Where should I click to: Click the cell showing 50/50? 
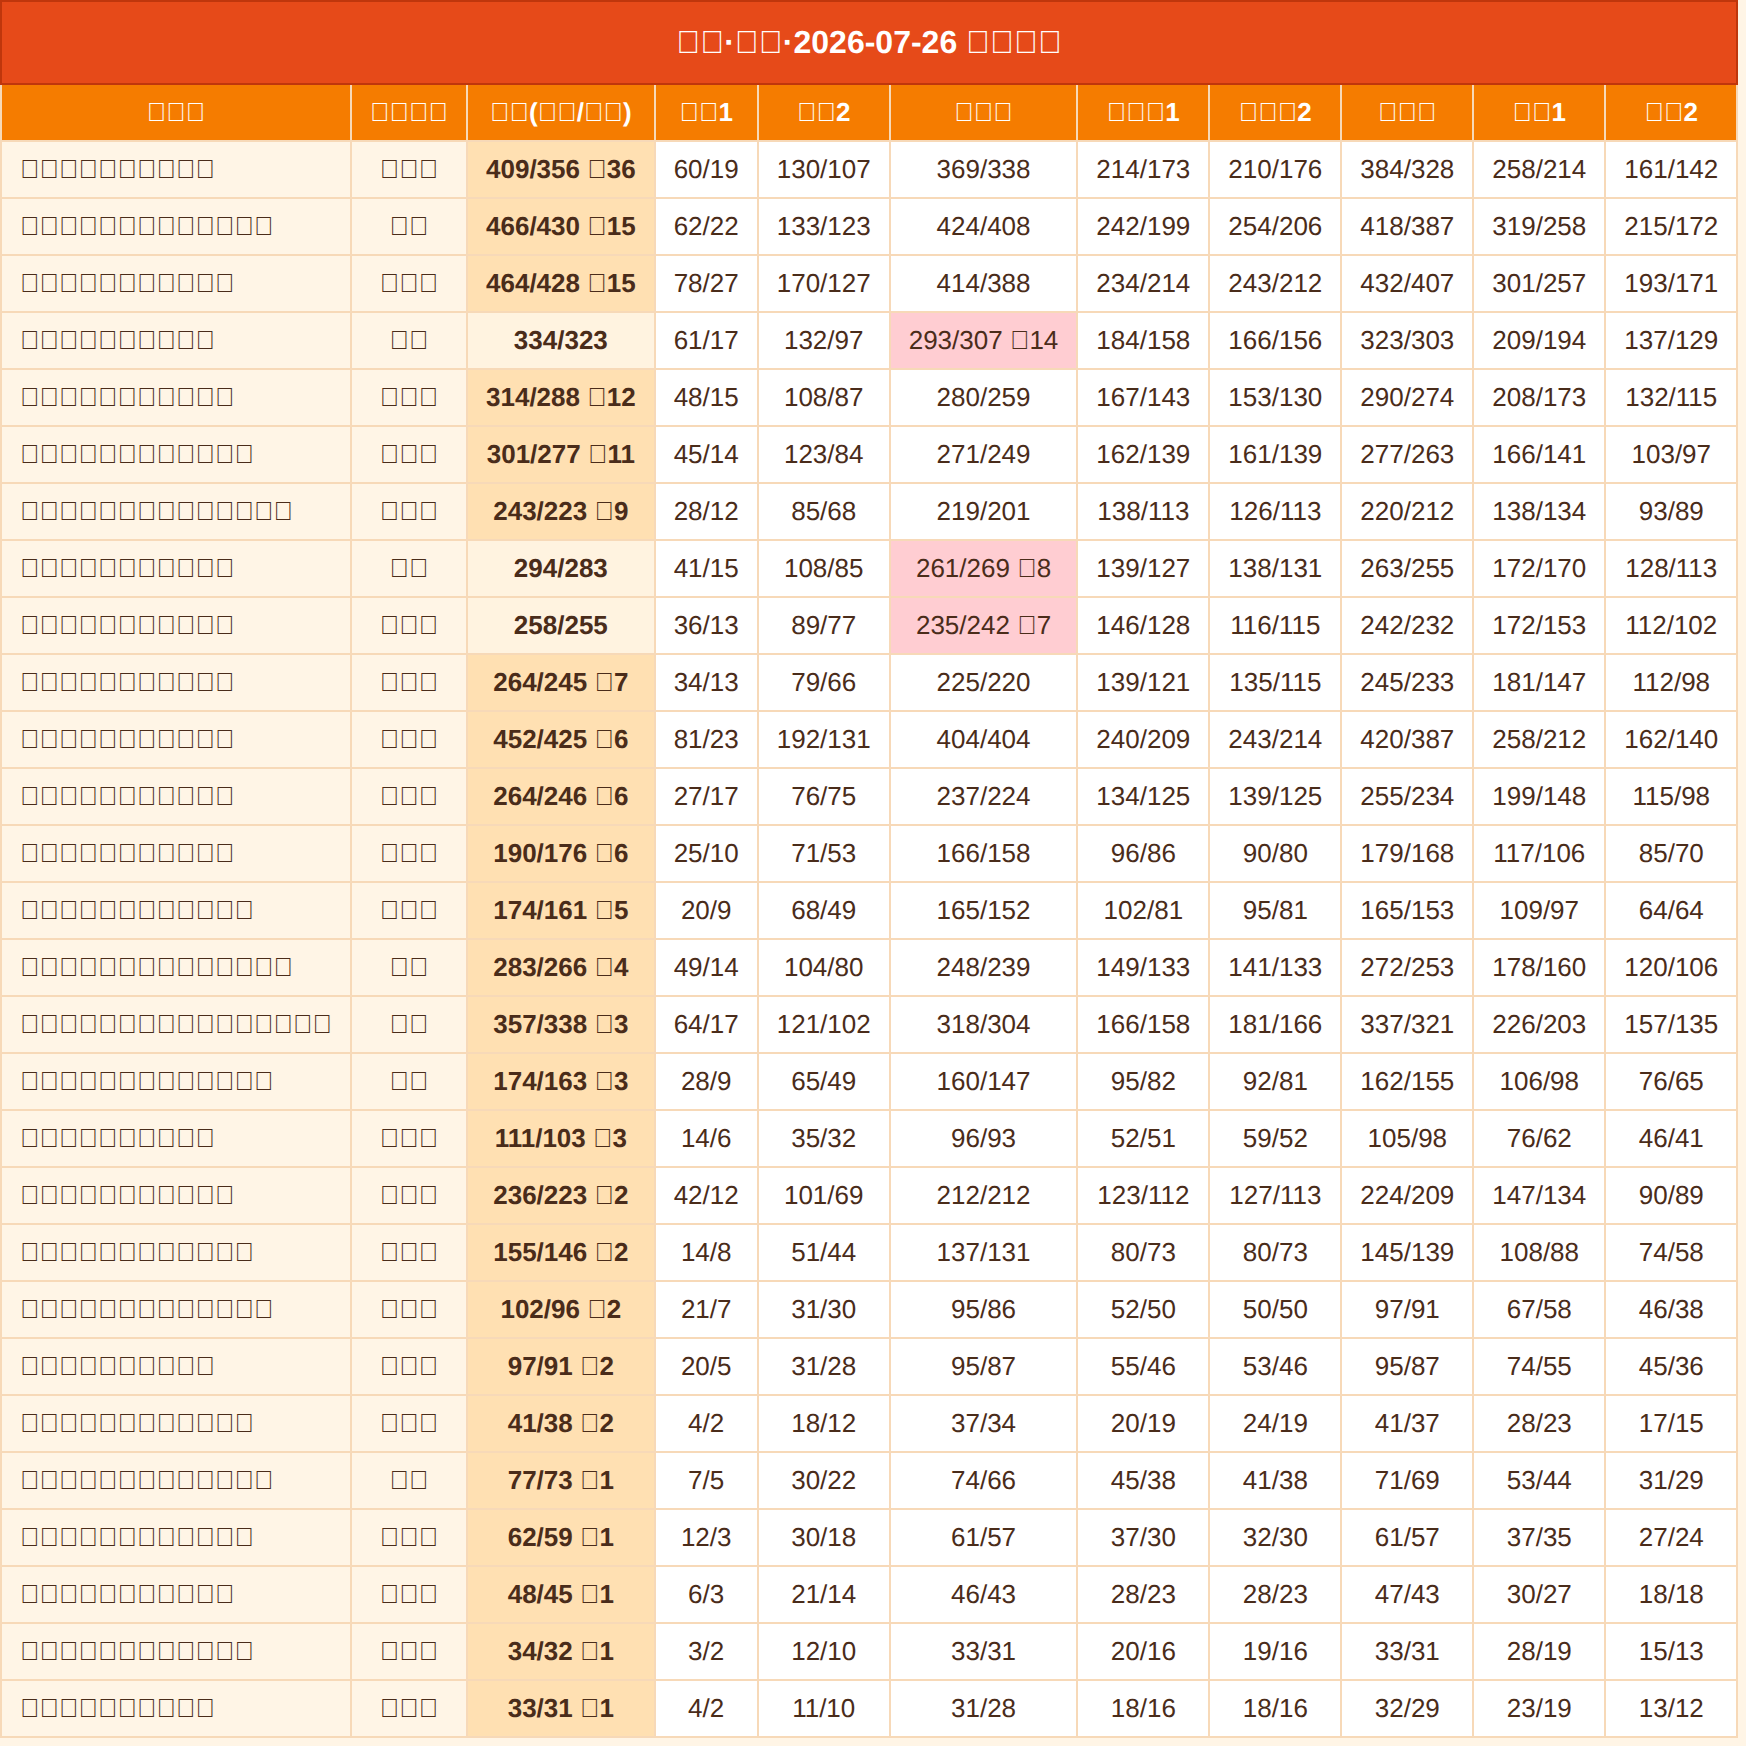[1275, 1309]
